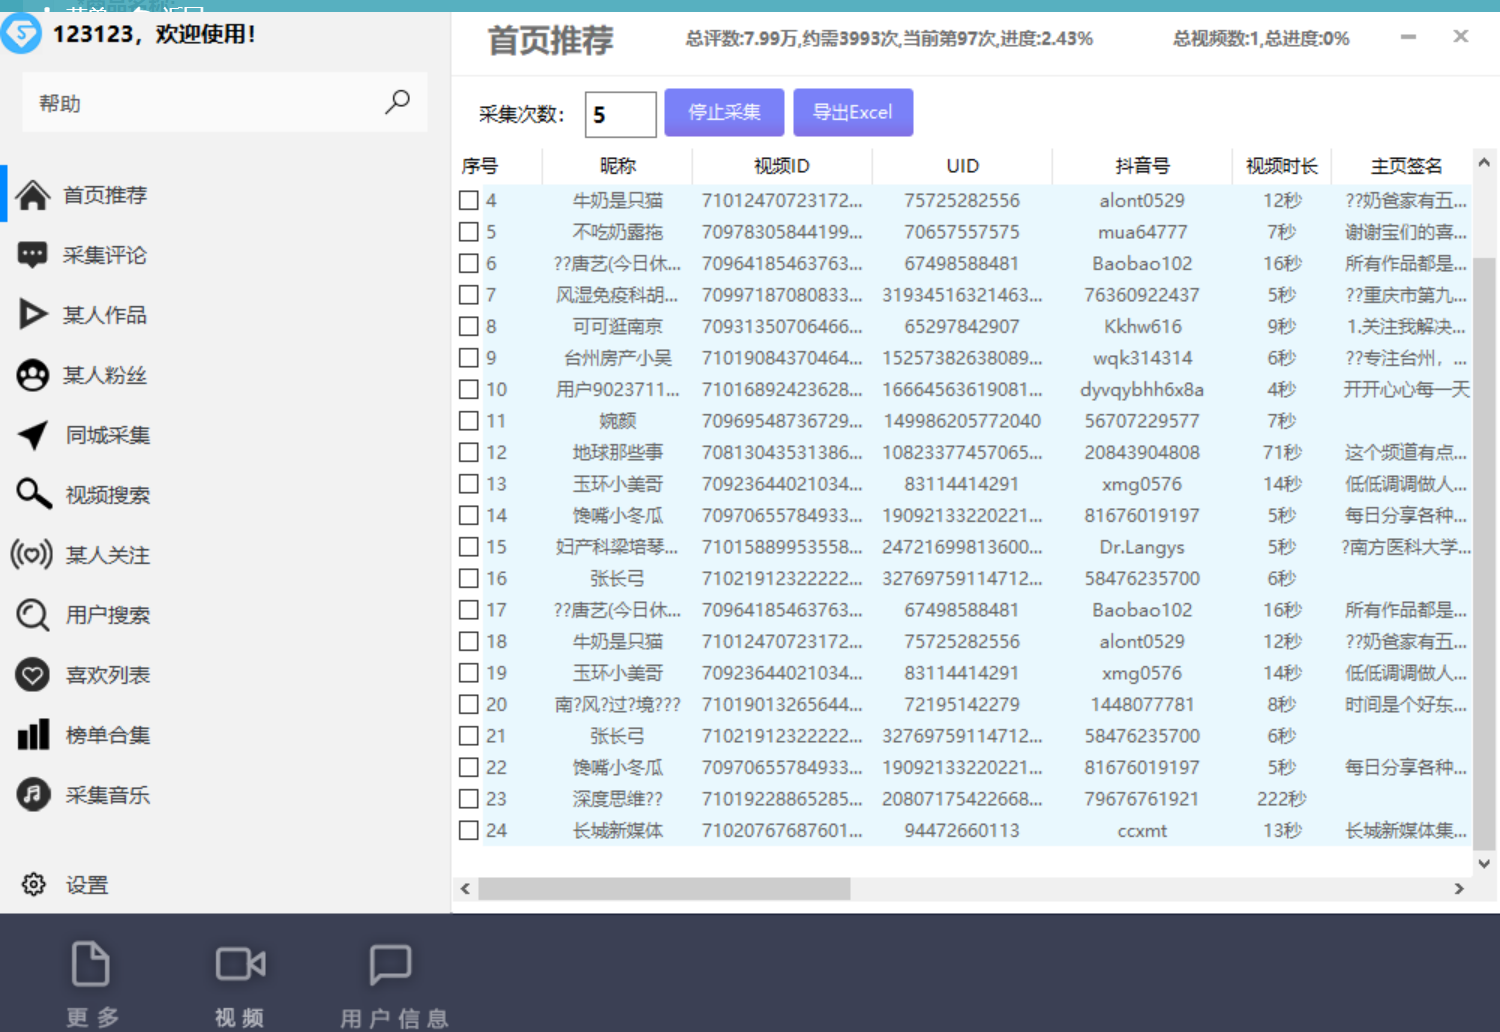Screen dimensions: 1500x1032
Task: Tick the checkbox for row 12
Action: pyautogui.click(x=468, y=452)
